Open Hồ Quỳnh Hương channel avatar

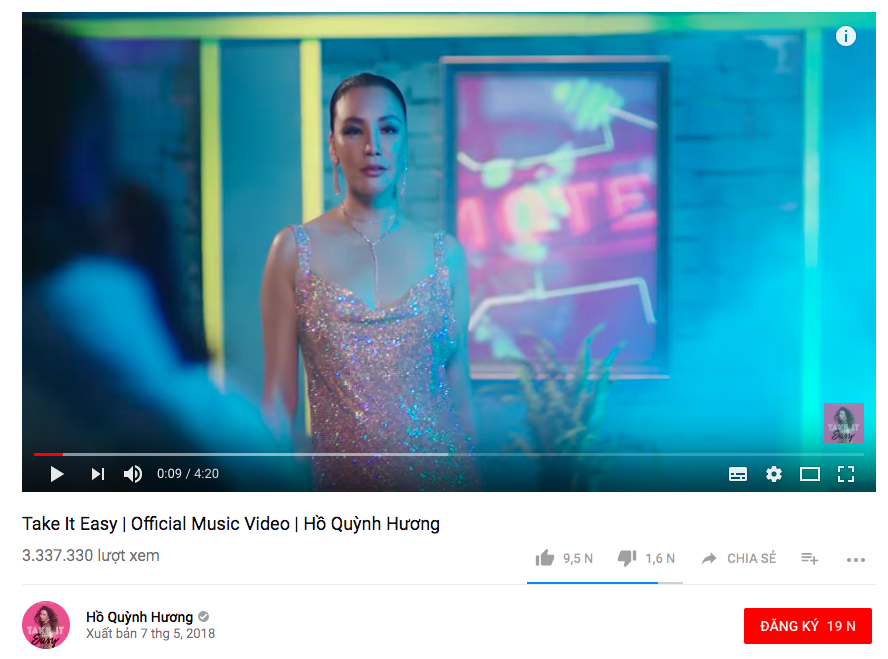click(46, 625)
